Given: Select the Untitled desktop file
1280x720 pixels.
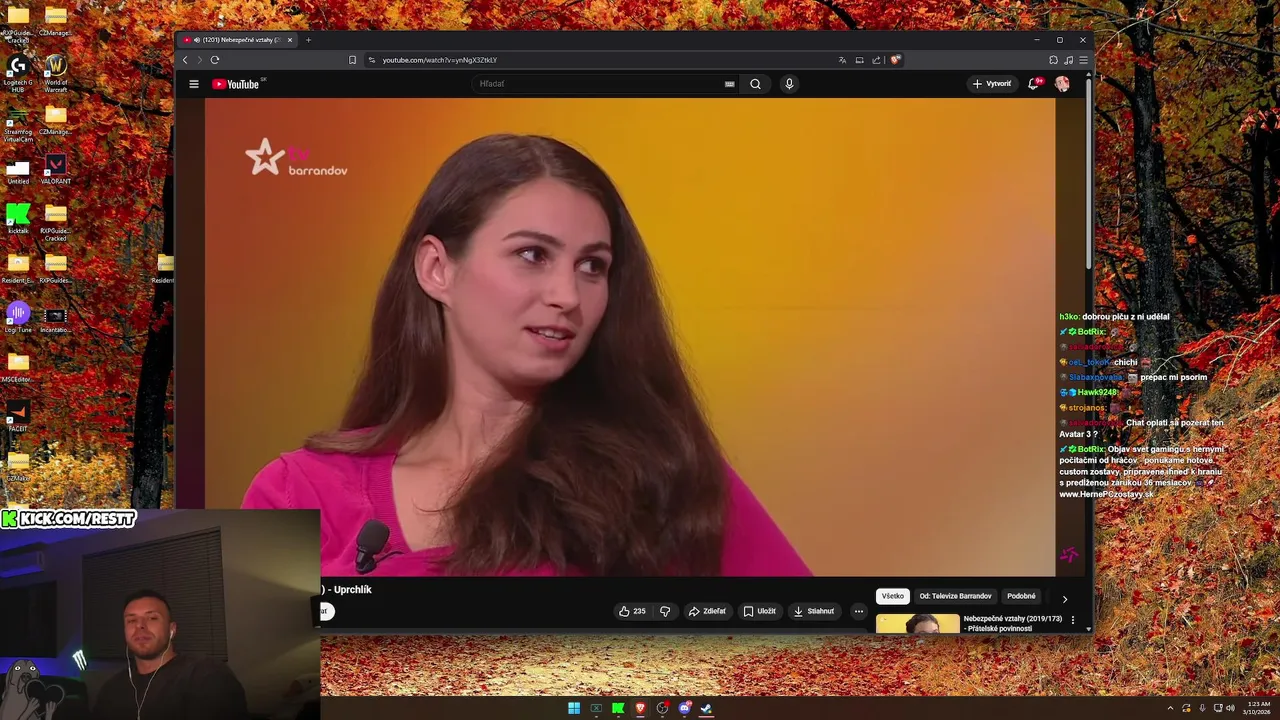Looking at the screenshot, I should pos(18,172).
